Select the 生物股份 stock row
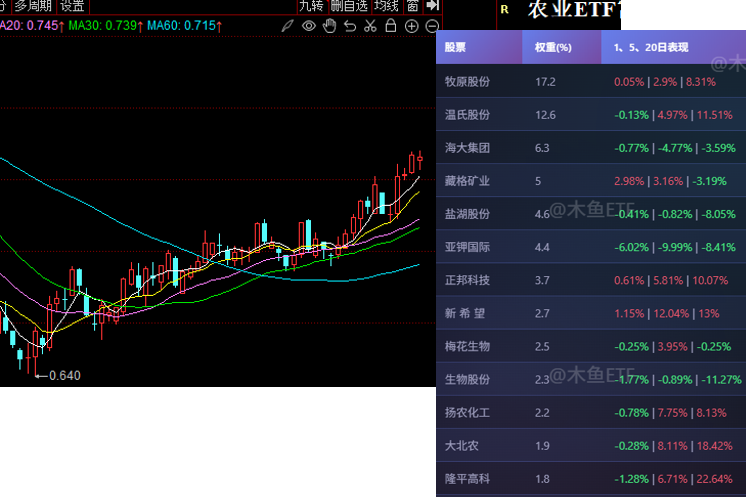This screenshot has width=746, height=497. 591,380
